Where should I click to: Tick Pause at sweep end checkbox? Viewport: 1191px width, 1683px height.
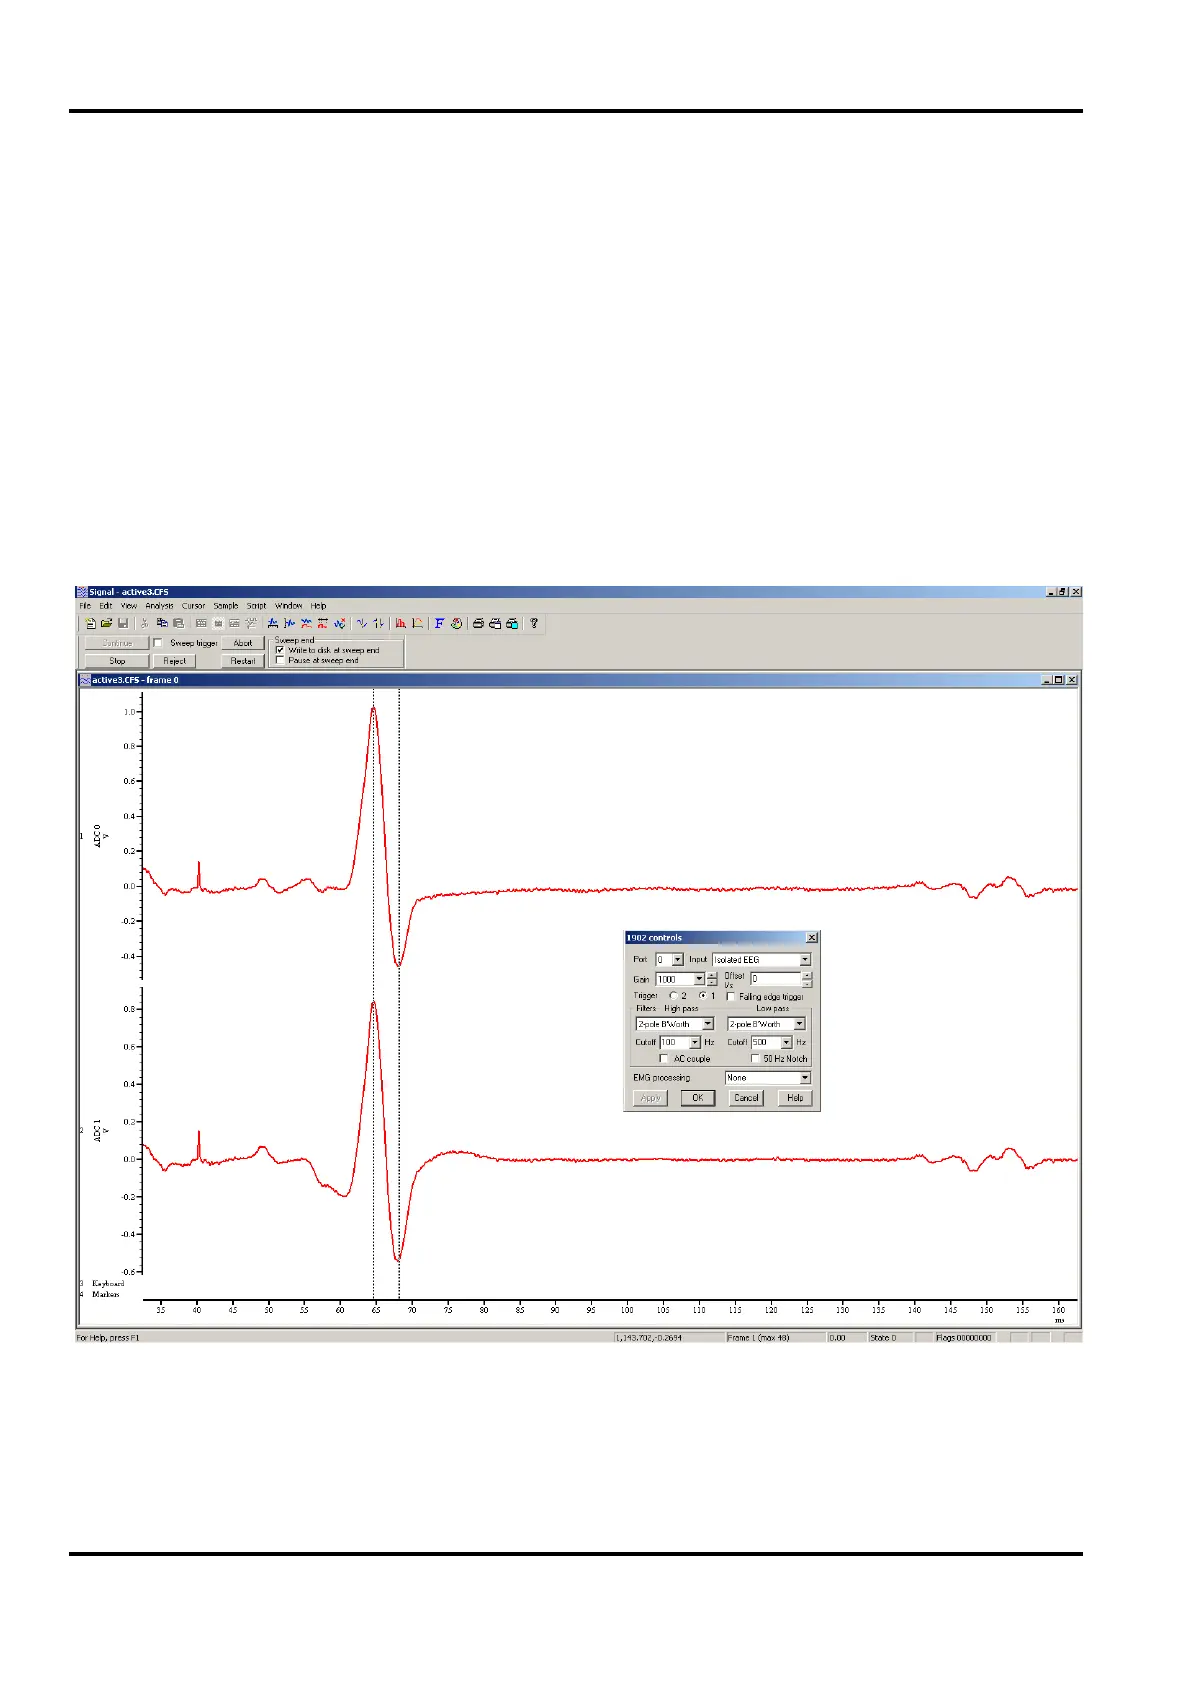pos(280,660)
